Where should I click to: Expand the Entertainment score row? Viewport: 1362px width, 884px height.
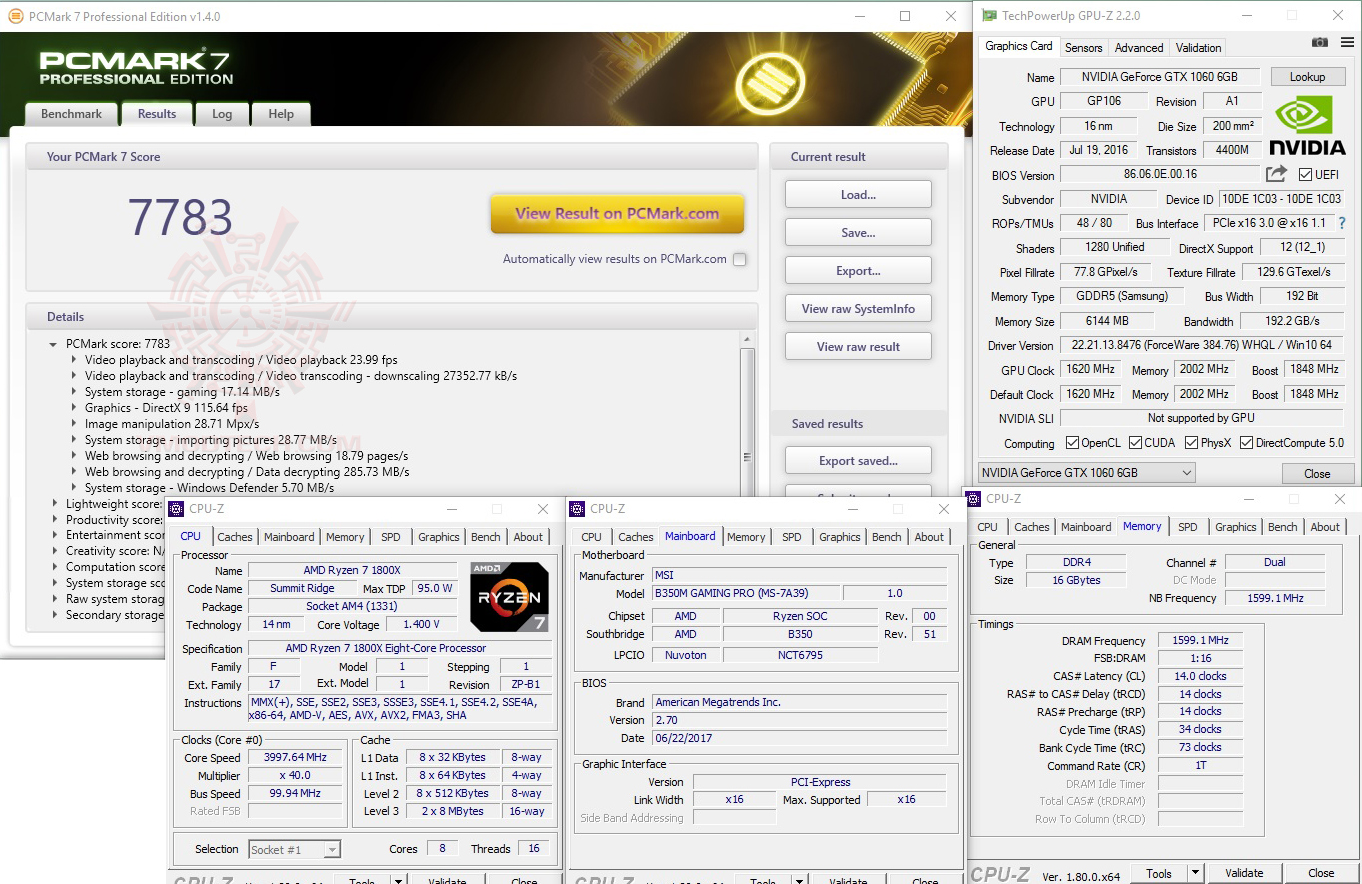pos(56,536)
